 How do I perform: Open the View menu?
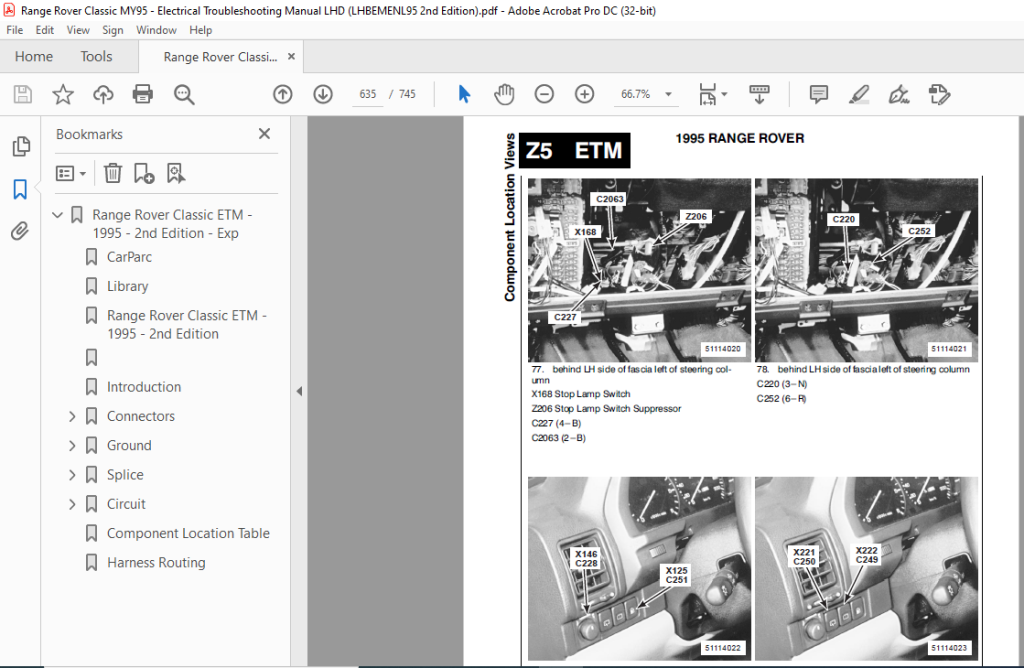point(78,30)
